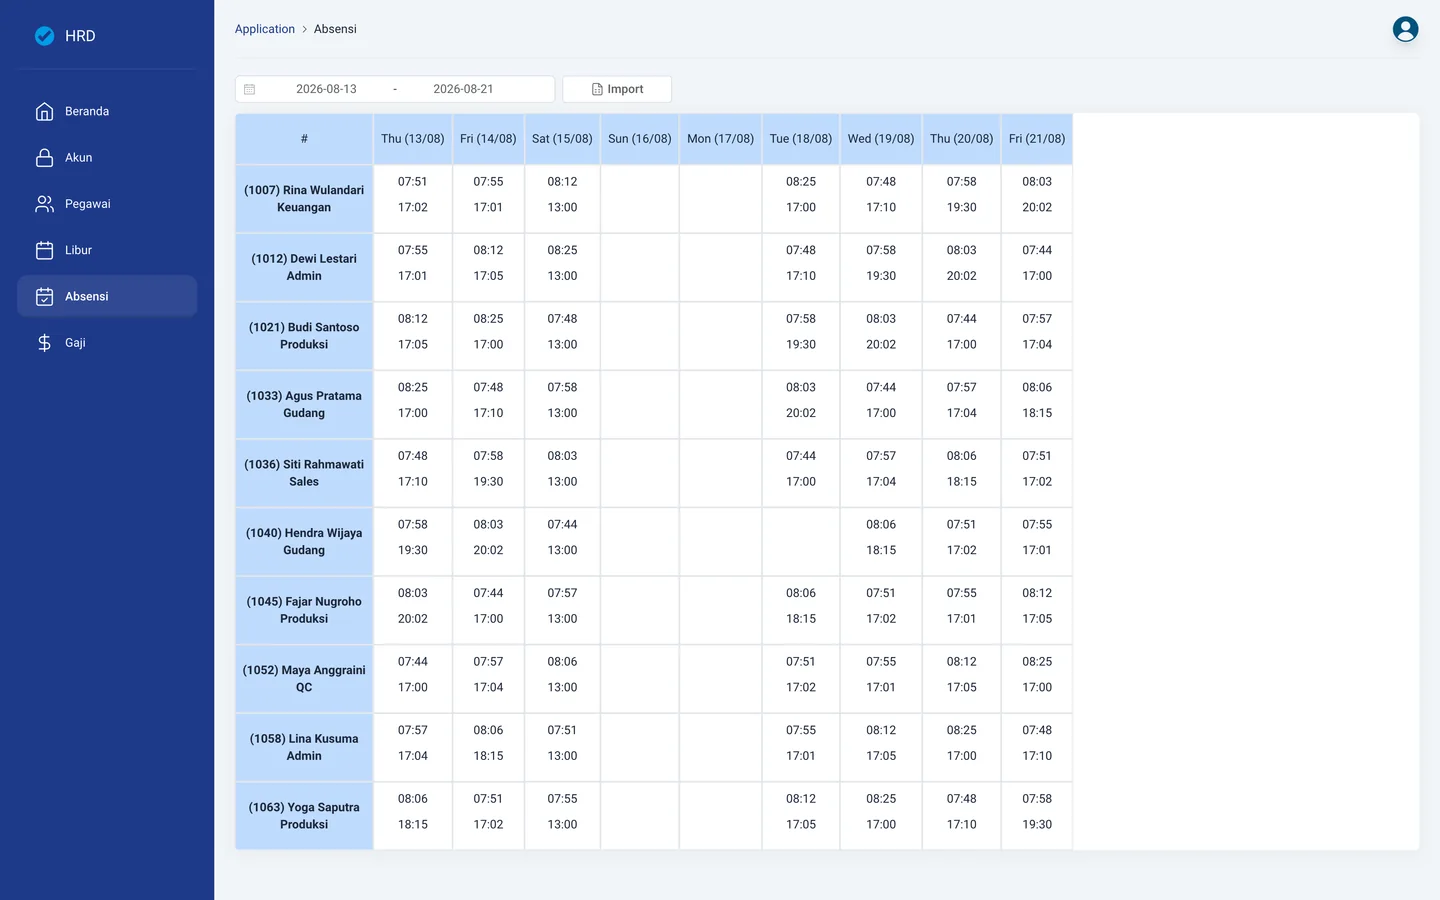Screen dimensions: 1440x900
Task: Click the end date field 2026-08-21
Action: [463, 89]
